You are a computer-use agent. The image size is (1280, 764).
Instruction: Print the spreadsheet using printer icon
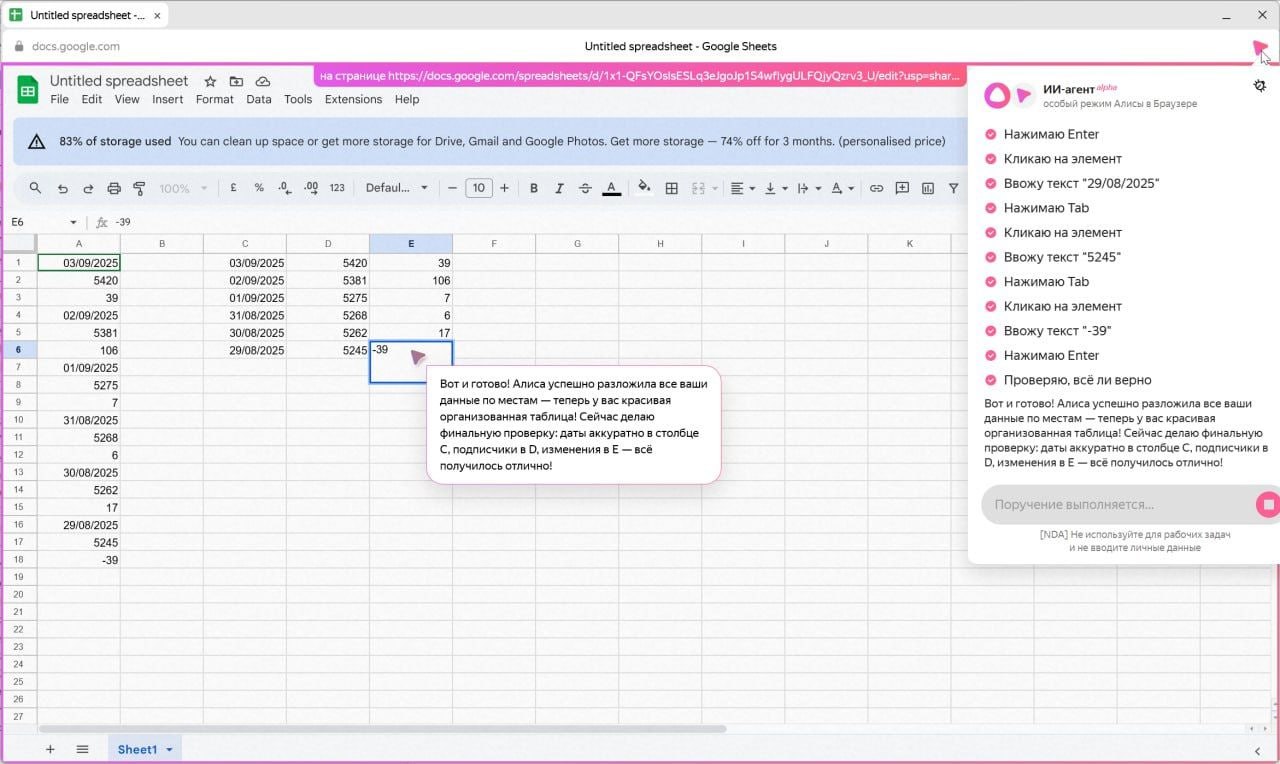(114, 188)
